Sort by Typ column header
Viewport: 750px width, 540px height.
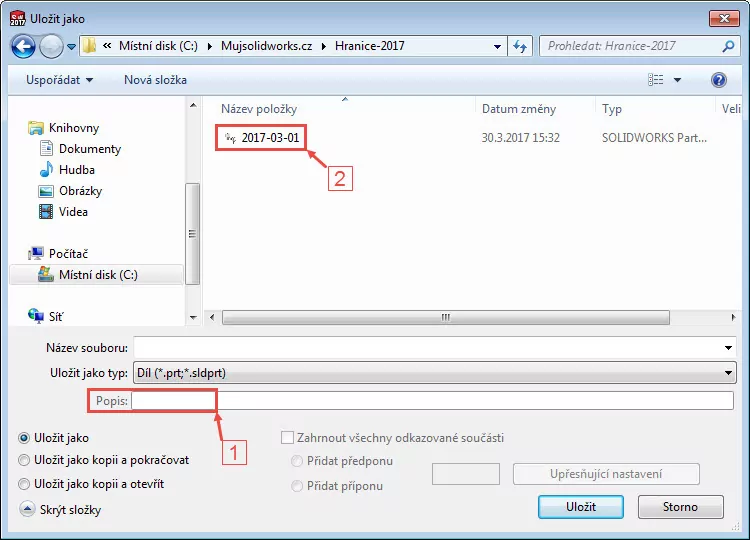612,109
